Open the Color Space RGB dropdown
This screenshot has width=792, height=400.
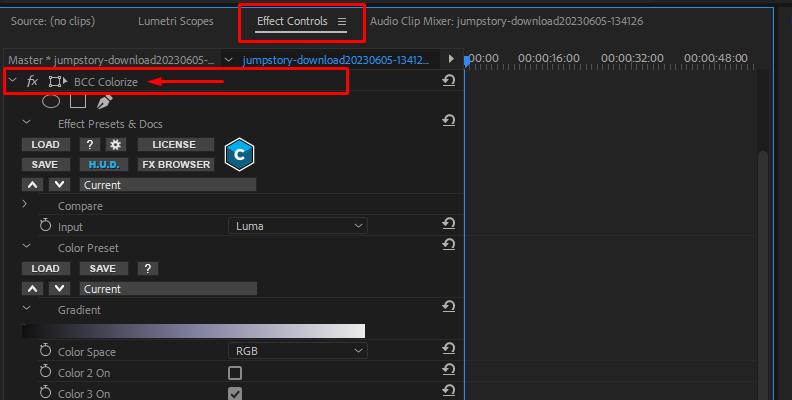coord(298,351)
